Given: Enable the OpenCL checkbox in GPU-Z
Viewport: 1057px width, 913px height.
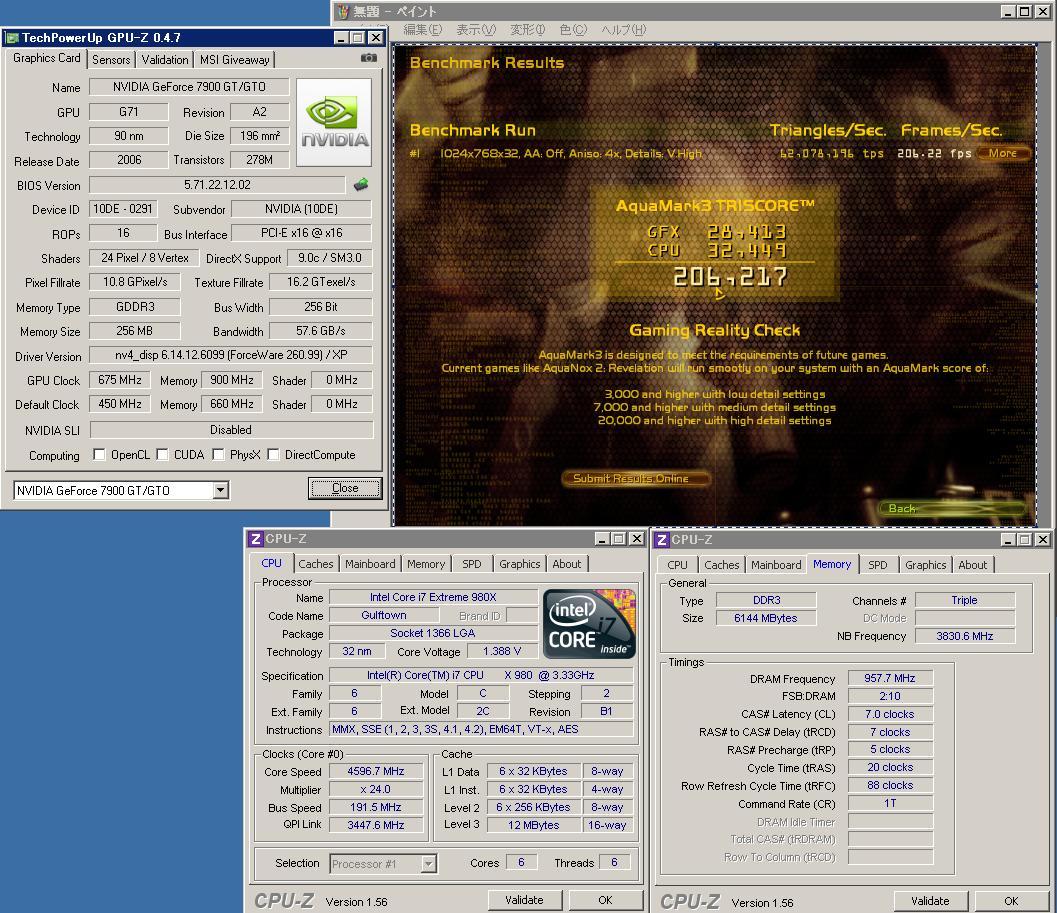Looking at the screenshot, I should coord(99,454).
